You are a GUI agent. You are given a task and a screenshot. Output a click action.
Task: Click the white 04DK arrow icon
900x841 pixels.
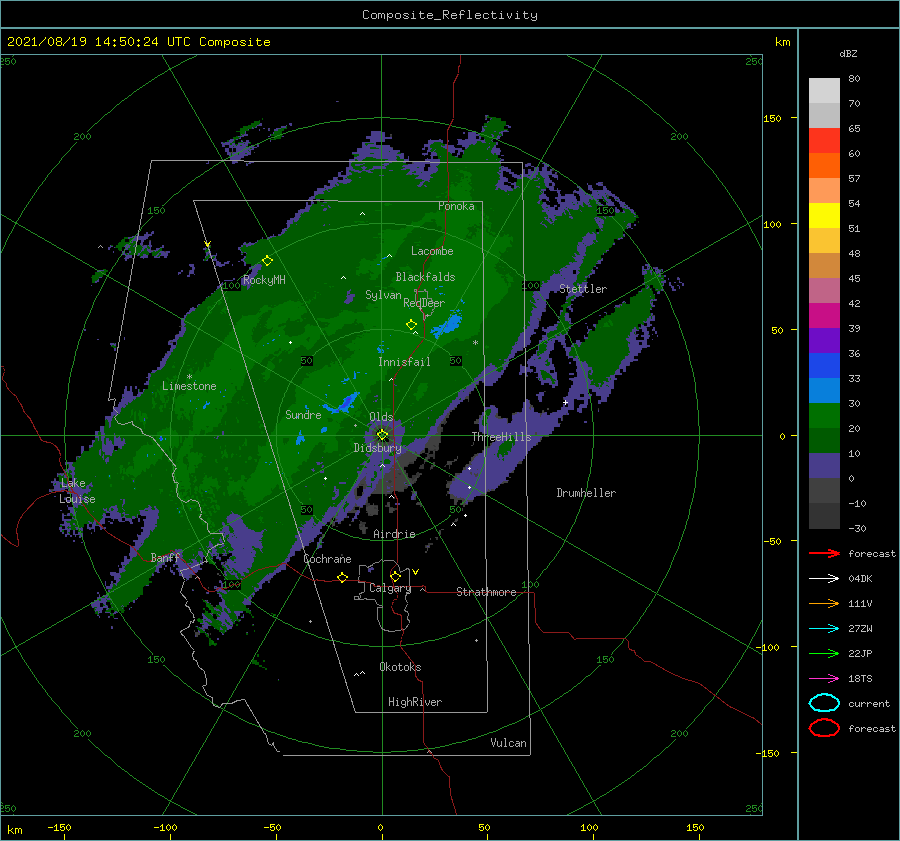[x=824, y=578]
